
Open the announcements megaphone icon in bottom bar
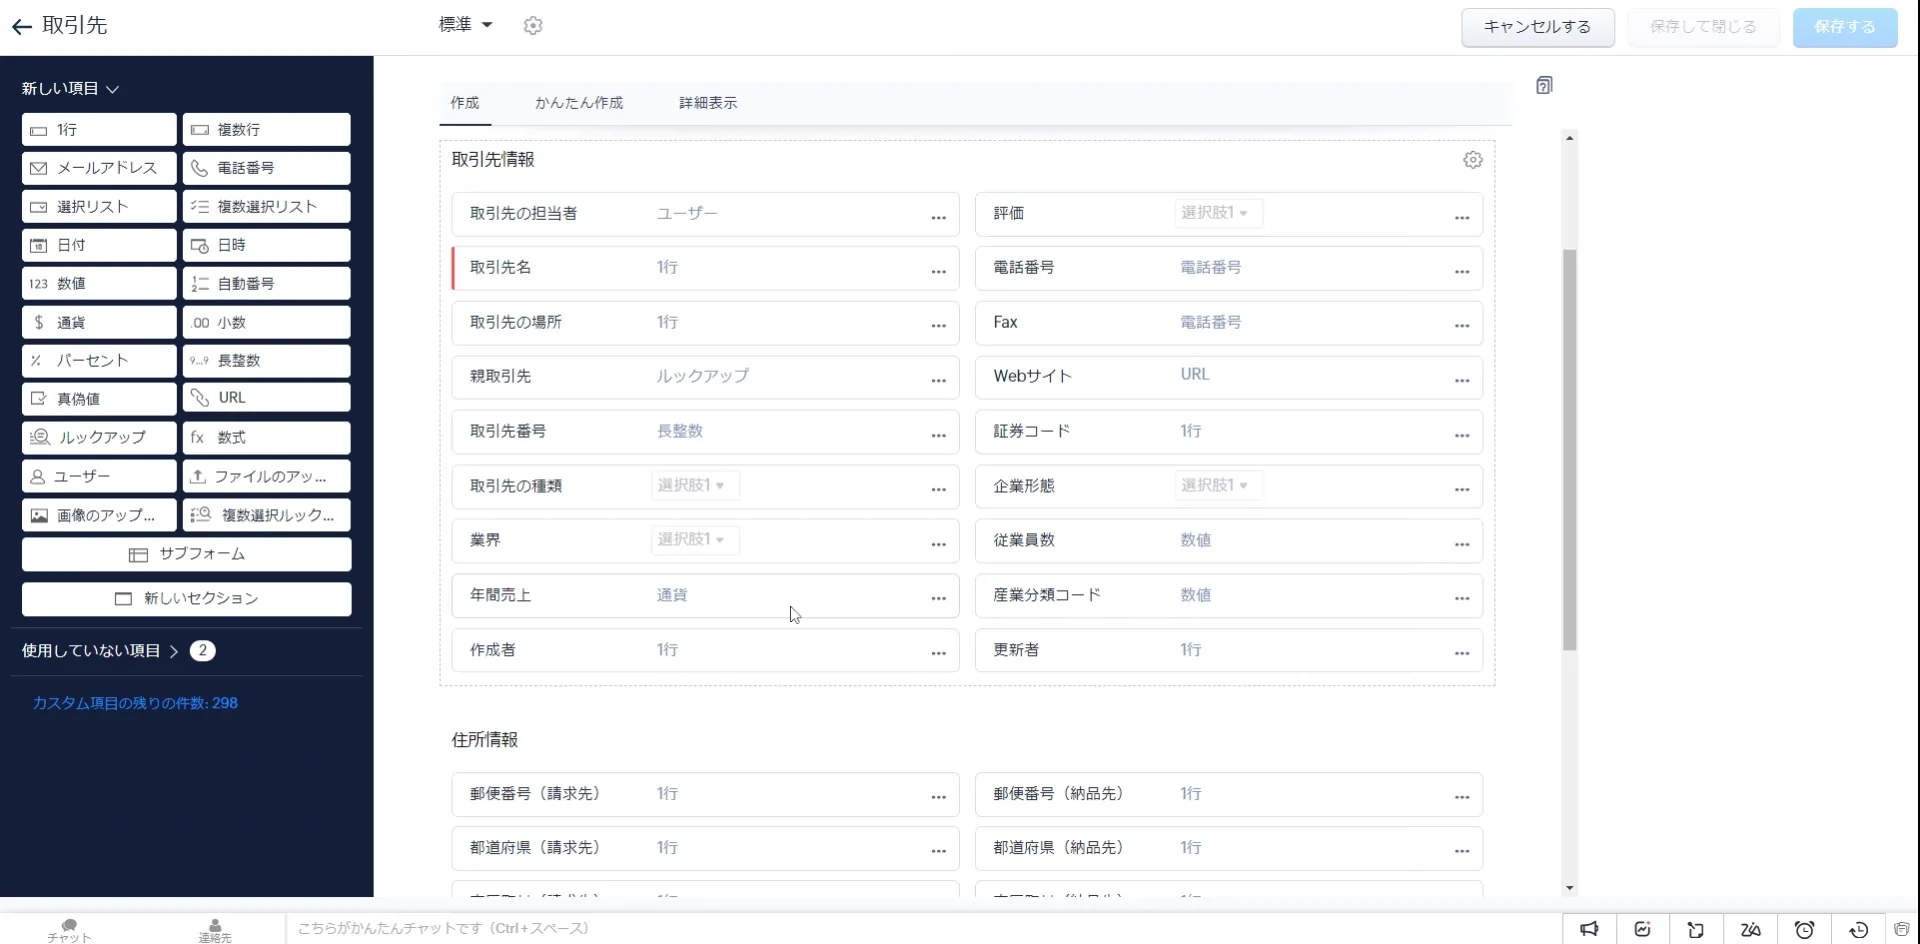(x=1589, y=929)
